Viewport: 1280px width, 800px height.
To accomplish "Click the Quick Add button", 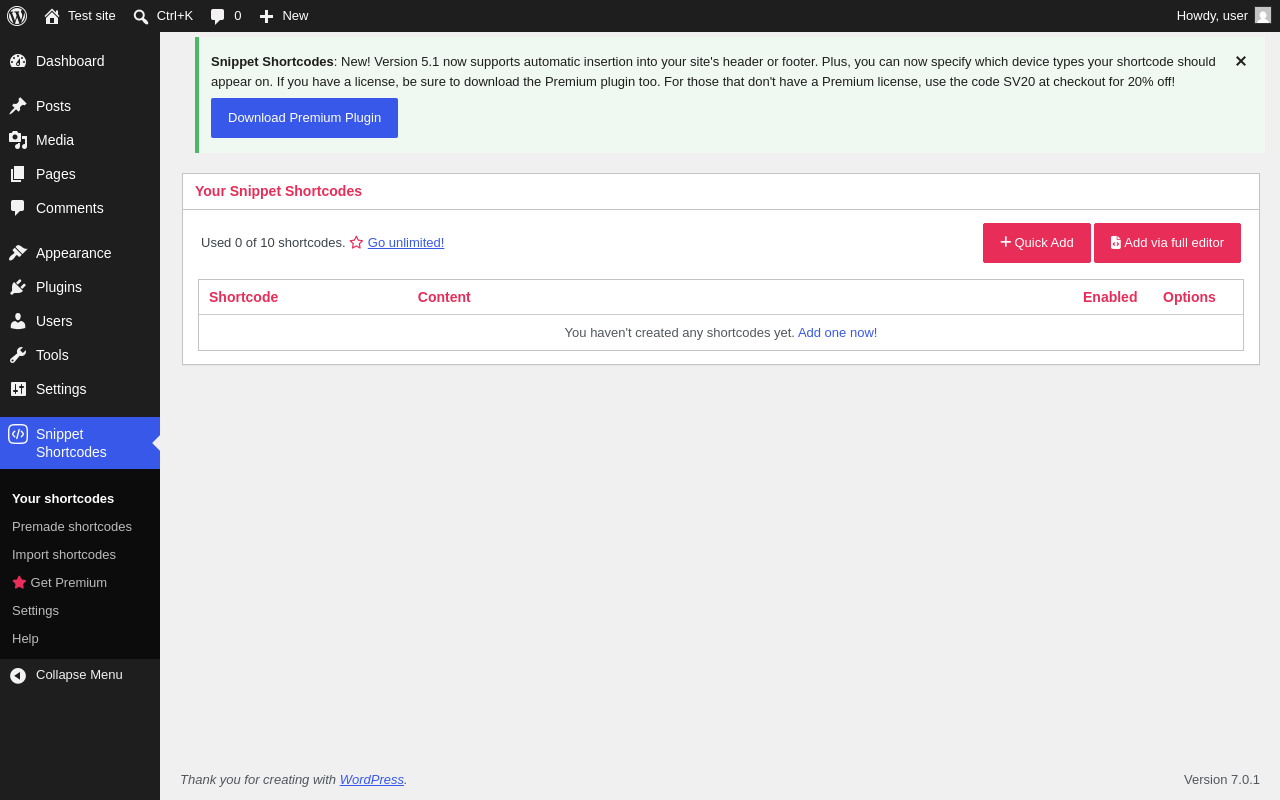I will pyautogui.click(x=1037, y=243).
